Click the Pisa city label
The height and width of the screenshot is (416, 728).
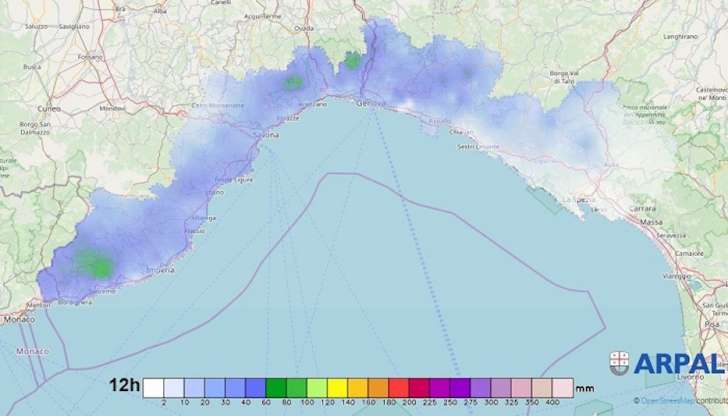click(x=712, y=325)
